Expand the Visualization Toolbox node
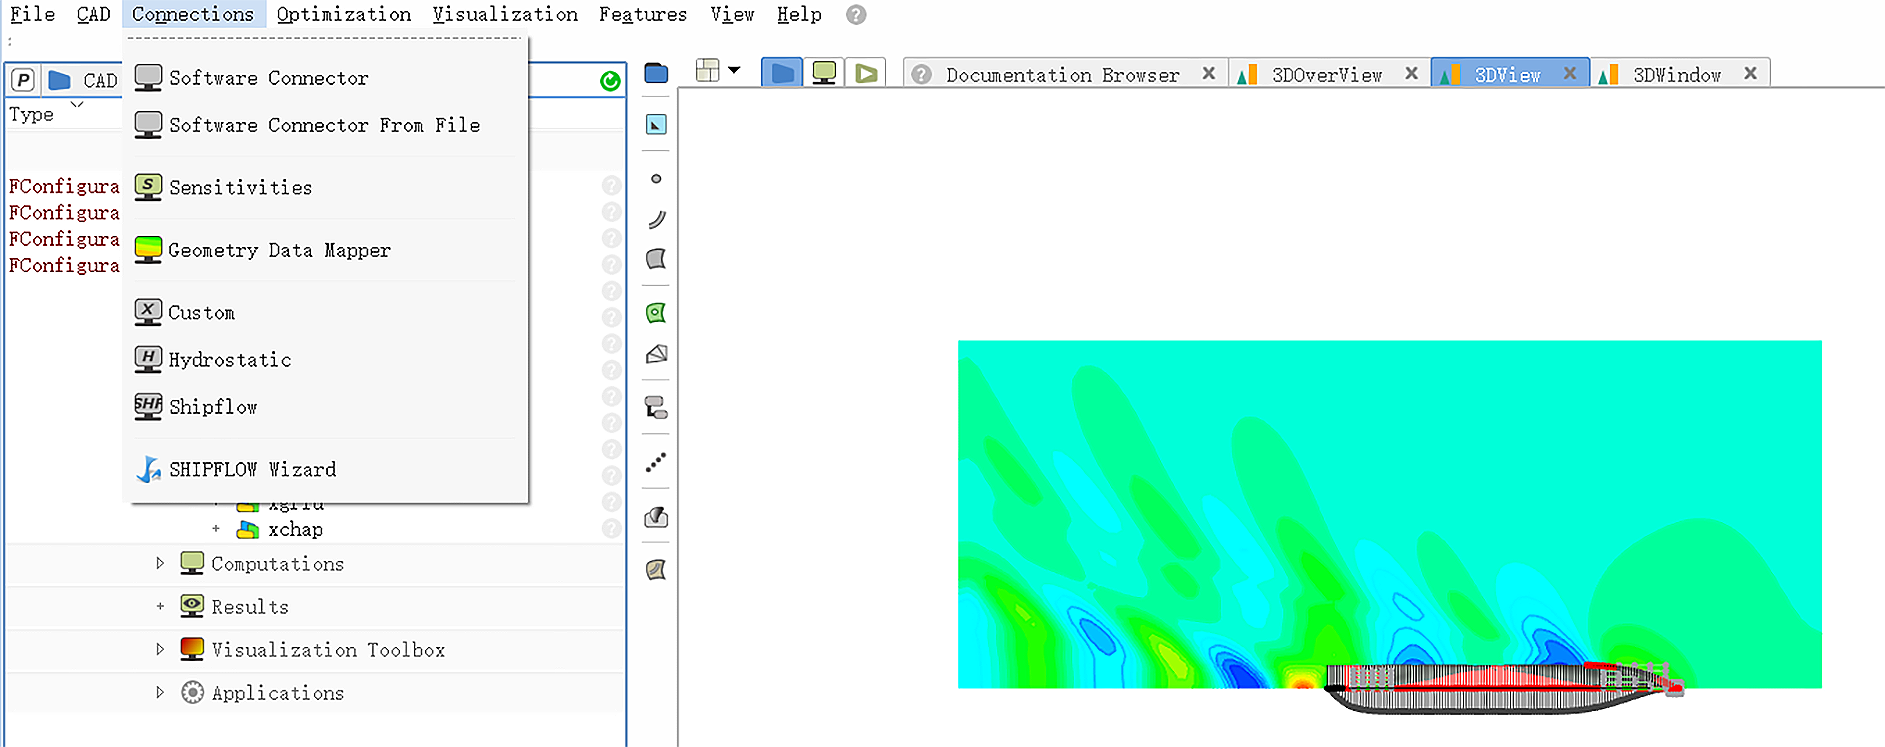 (160, 649)
